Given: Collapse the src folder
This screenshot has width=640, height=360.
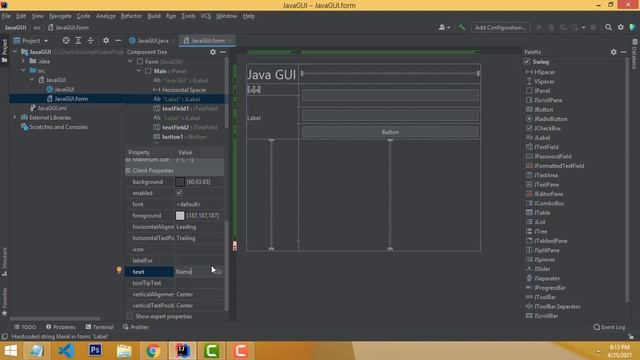Looking at the screenshot, I should [x=23, y=71].
